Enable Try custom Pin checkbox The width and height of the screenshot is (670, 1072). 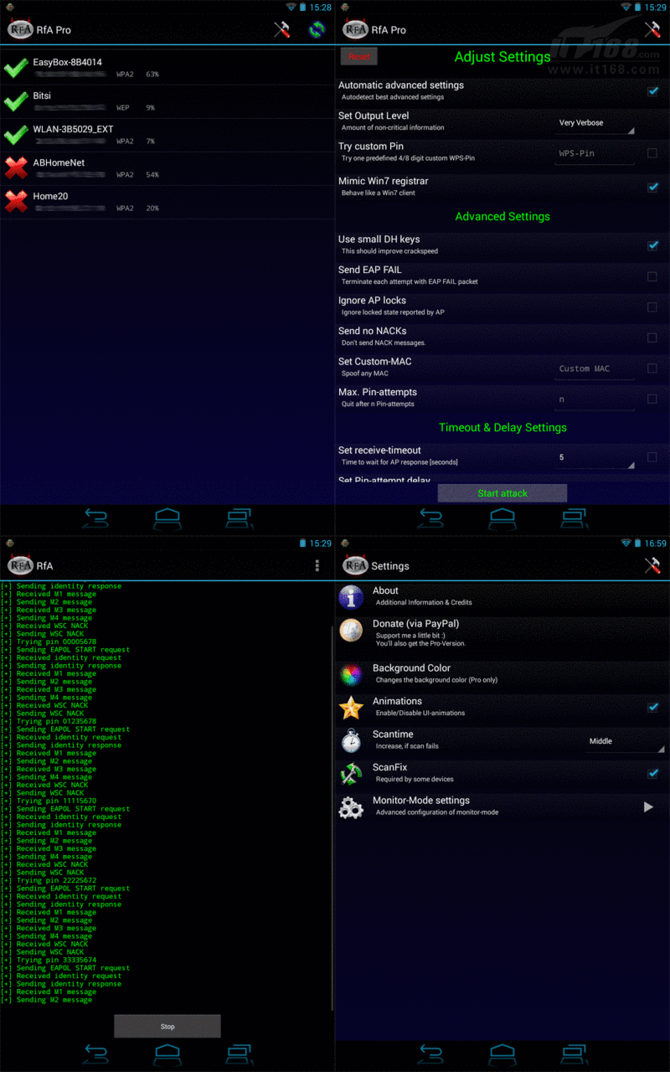tap(652, 153)
